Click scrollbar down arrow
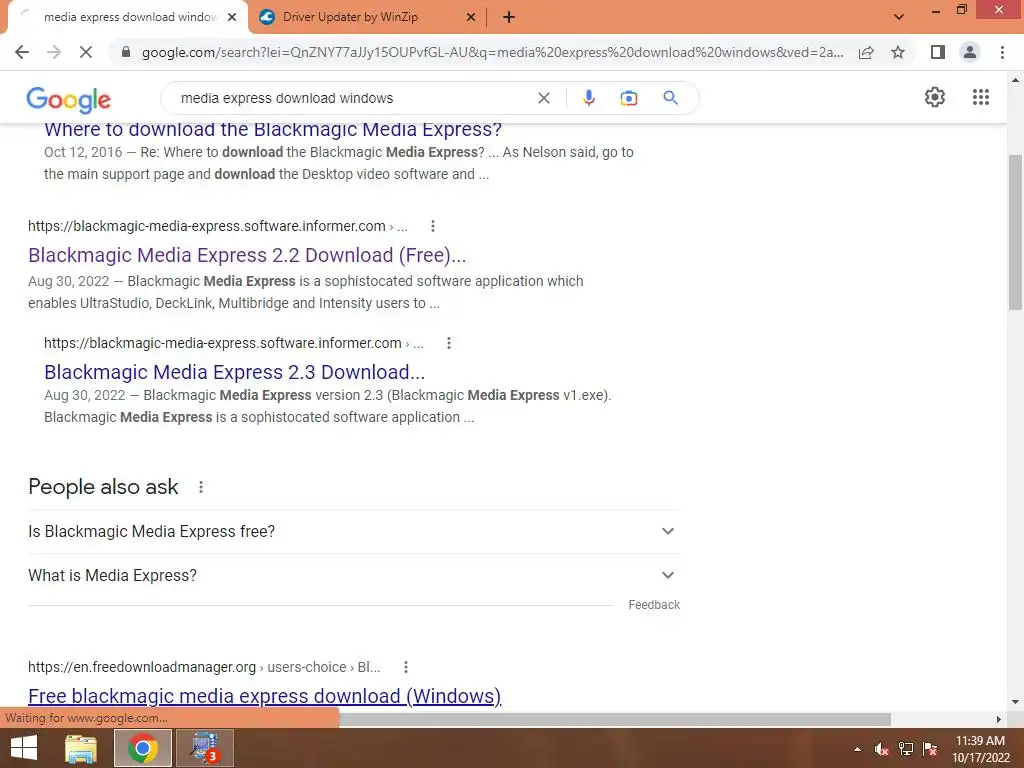 click(1015, 702)
